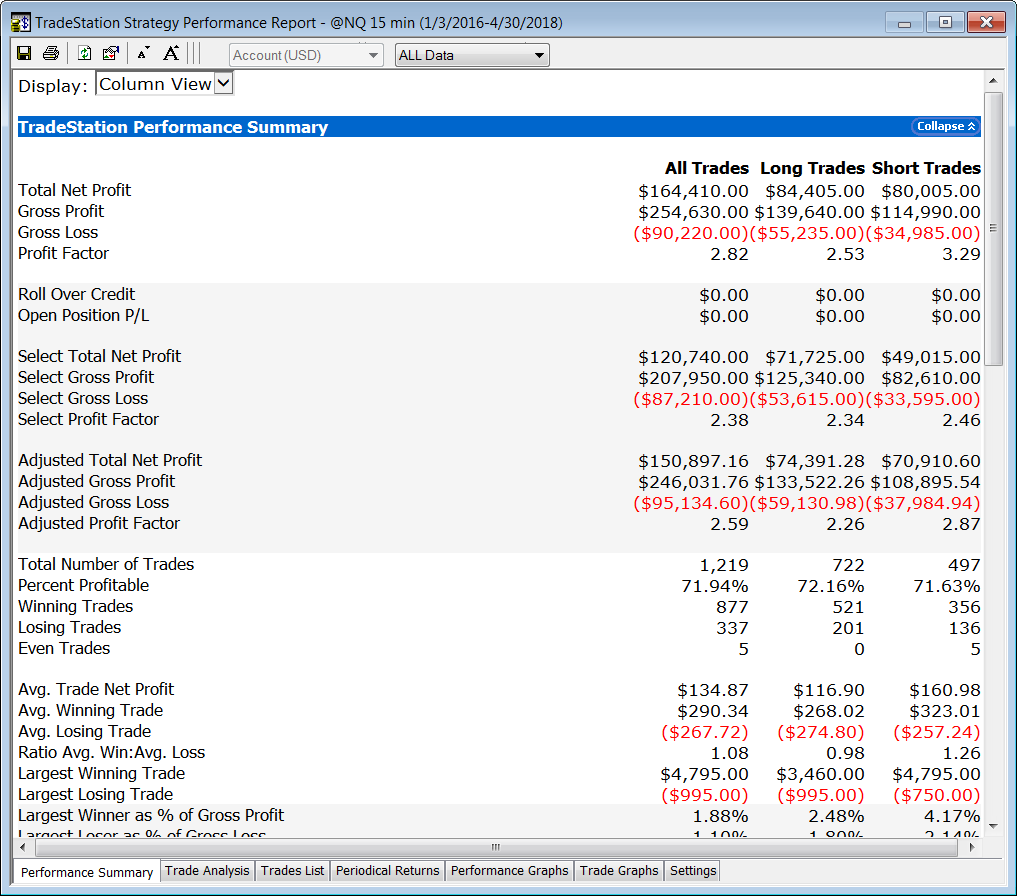Switch to the Performance Summary tab
Viewport: 1017px width, 896px height.
click(x=87, y=872)
